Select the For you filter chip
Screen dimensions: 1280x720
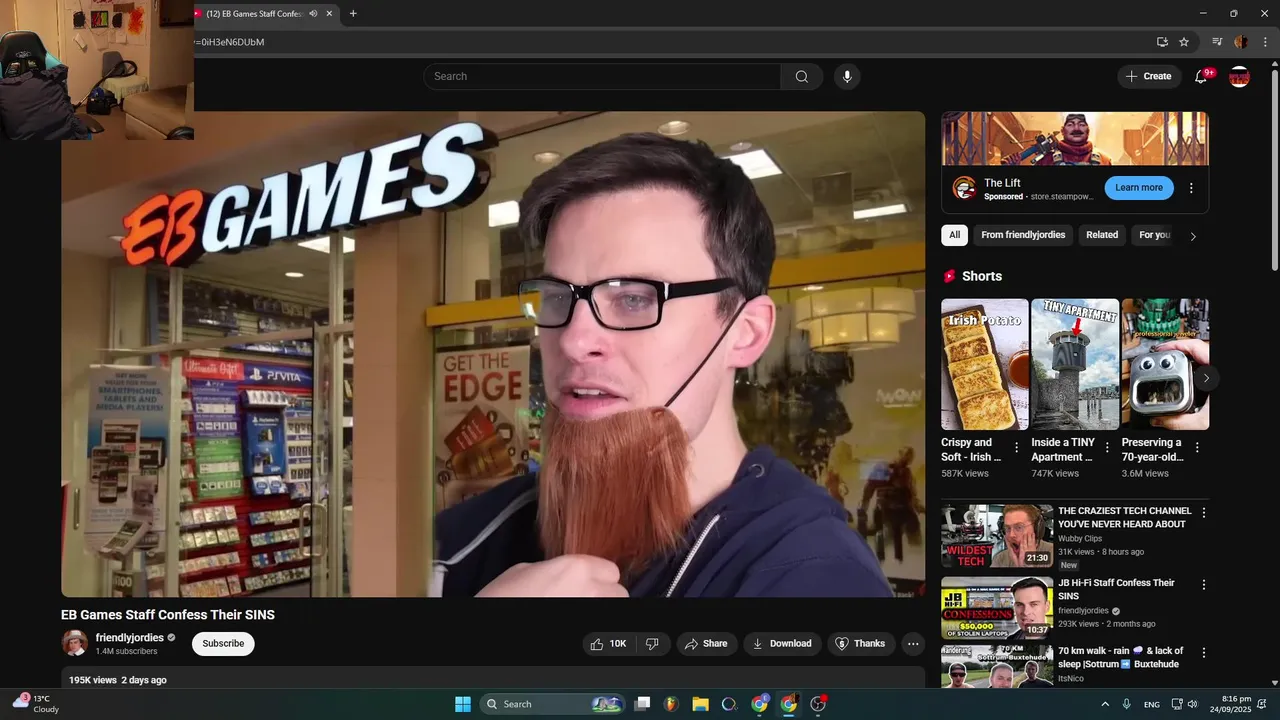coord(1155,235)
